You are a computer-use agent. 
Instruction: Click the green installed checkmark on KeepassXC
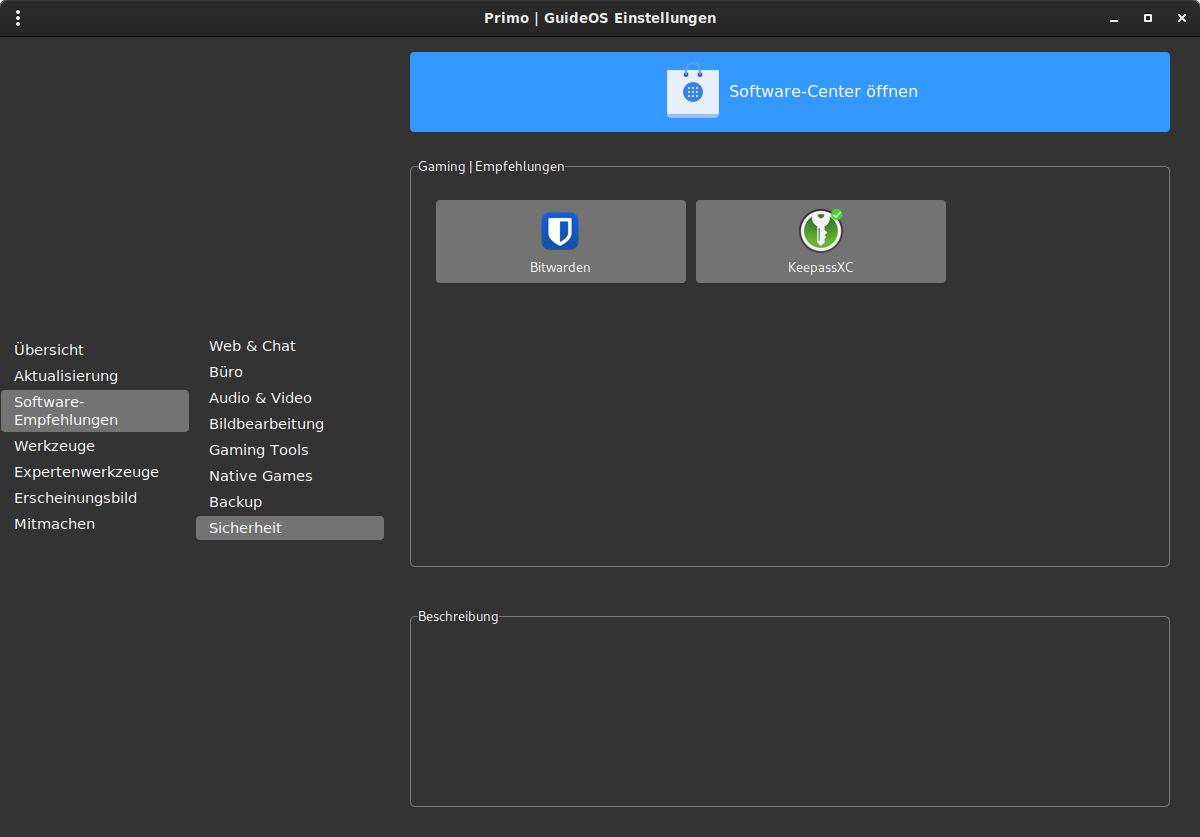[837, 214]
